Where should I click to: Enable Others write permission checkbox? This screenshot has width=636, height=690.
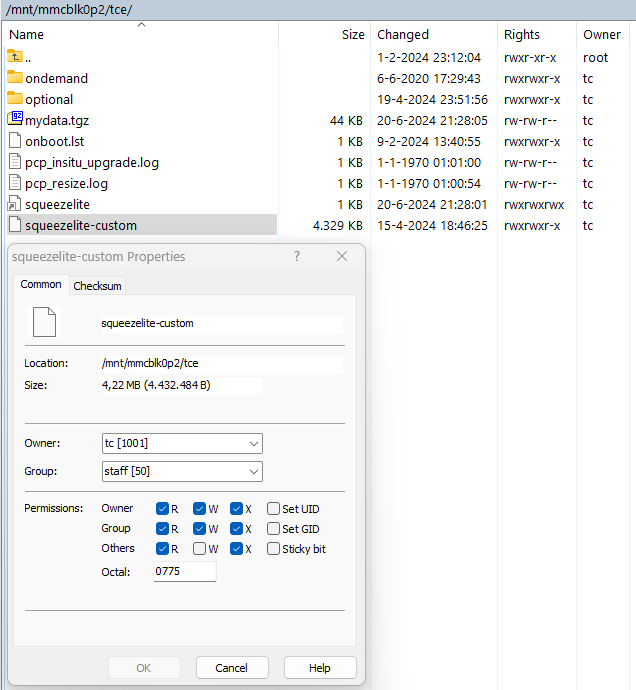point(199,549)
